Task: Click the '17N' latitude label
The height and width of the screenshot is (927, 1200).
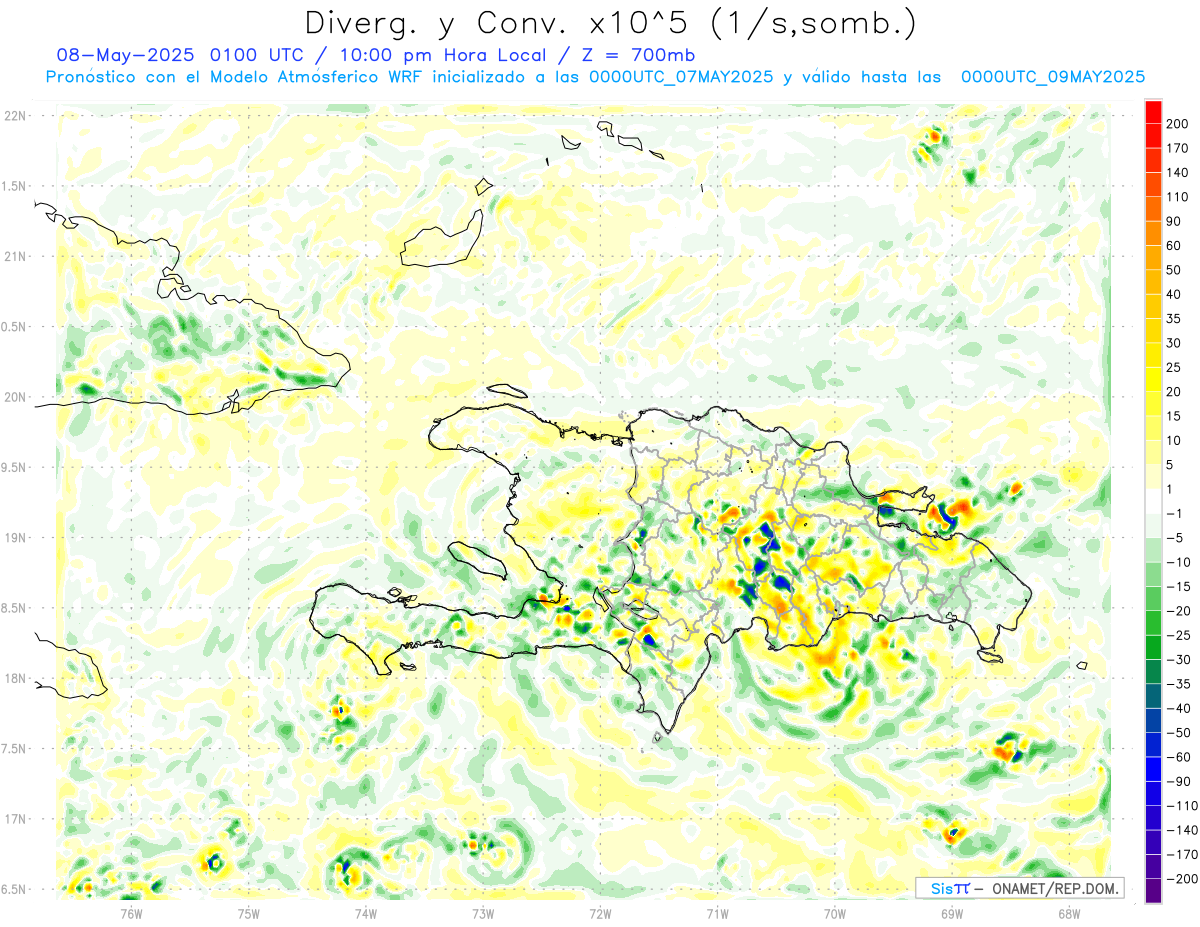Action: (x=14, y=819)
